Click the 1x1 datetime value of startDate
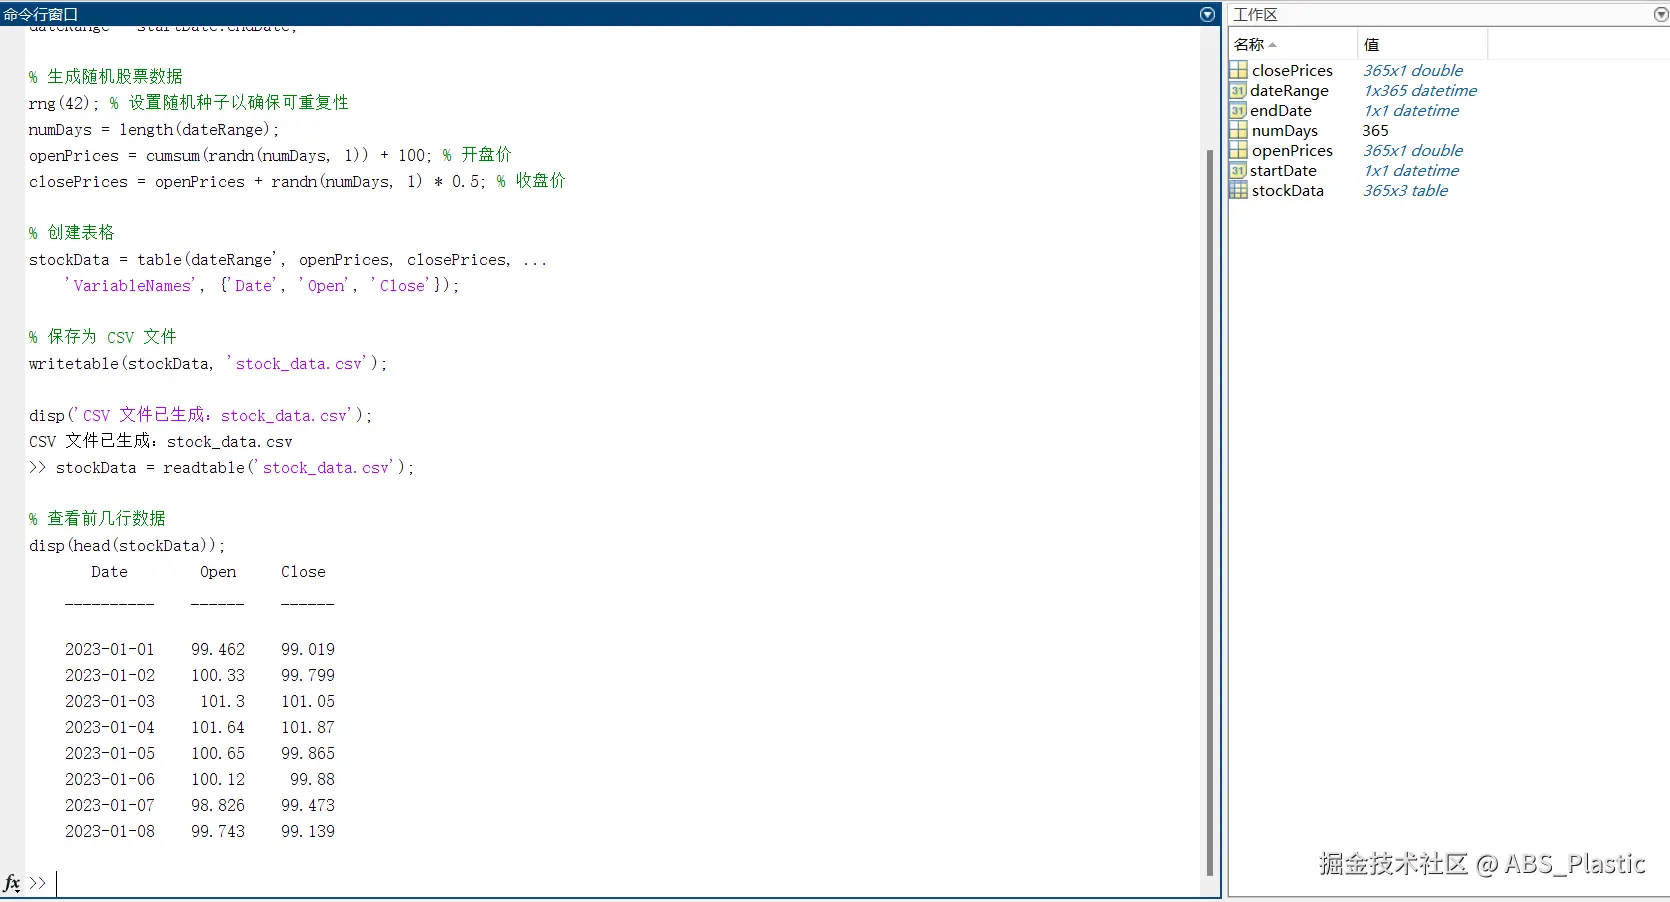Screen dimensions: 1670x902 point(1411,170)
